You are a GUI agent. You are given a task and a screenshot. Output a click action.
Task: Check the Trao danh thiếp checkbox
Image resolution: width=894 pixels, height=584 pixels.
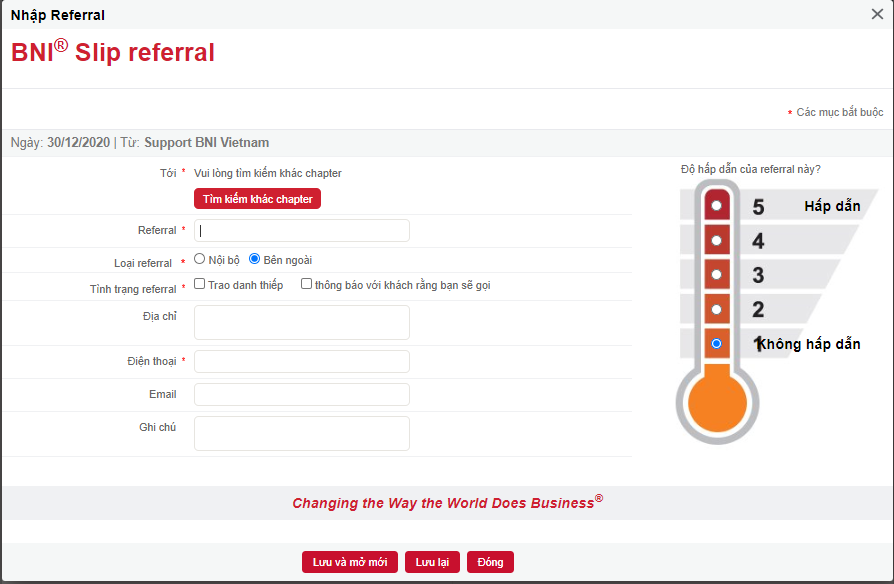coord(200,283)
